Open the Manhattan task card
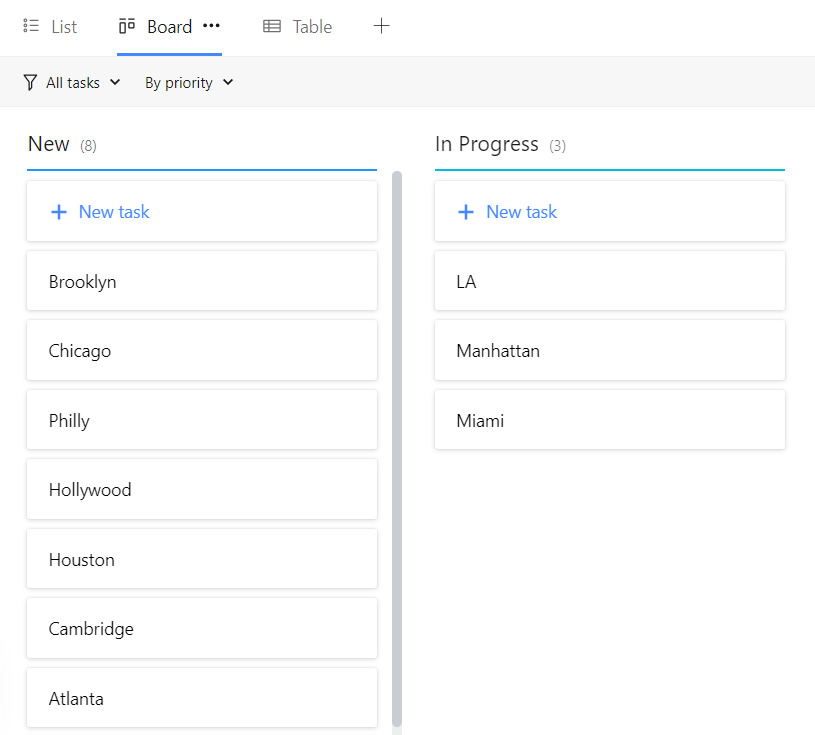815x735 pixels. pos(610,350)
